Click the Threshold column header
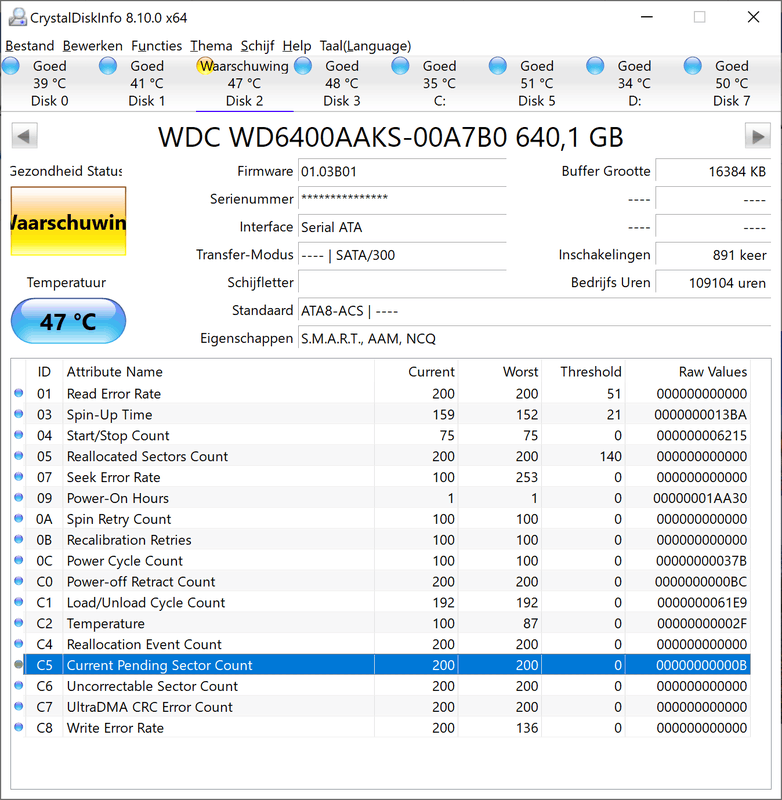The height and width of the screenshot is (800, 782). [x=583, y=371]
